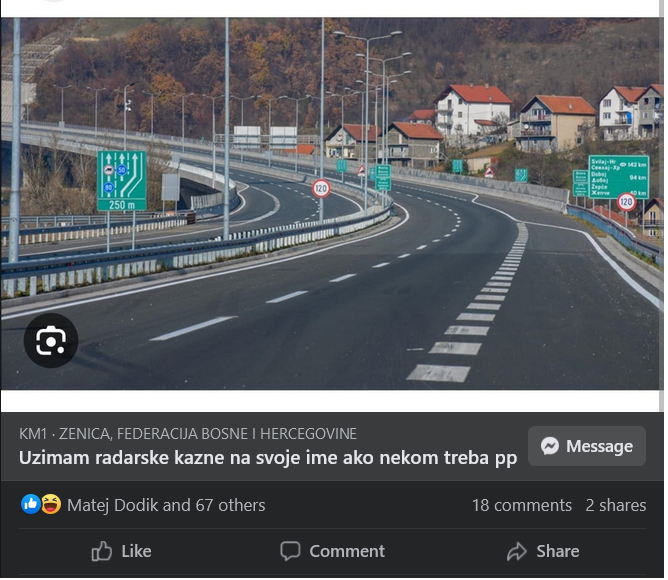View Matej Dodik and 67 others reactions
668x580 pixels.
tap(166, 506)
